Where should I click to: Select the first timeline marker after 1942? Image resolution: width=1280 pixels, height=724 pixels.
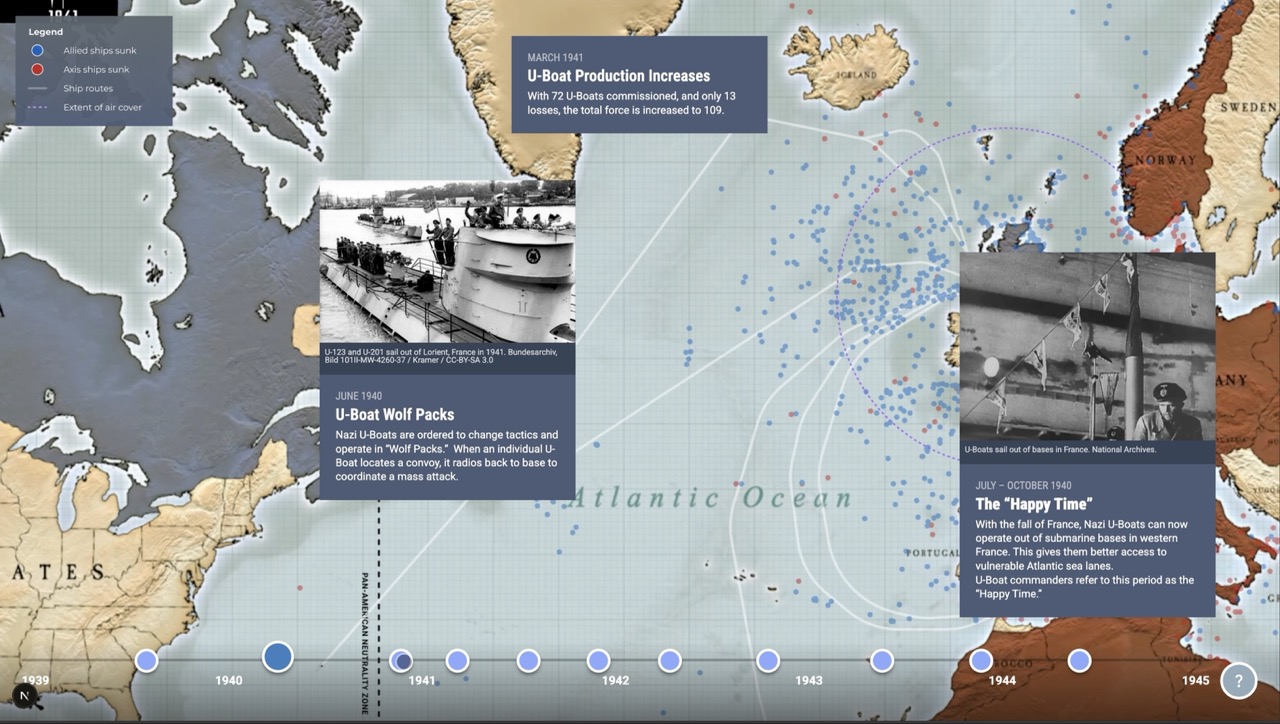[669, 660]
